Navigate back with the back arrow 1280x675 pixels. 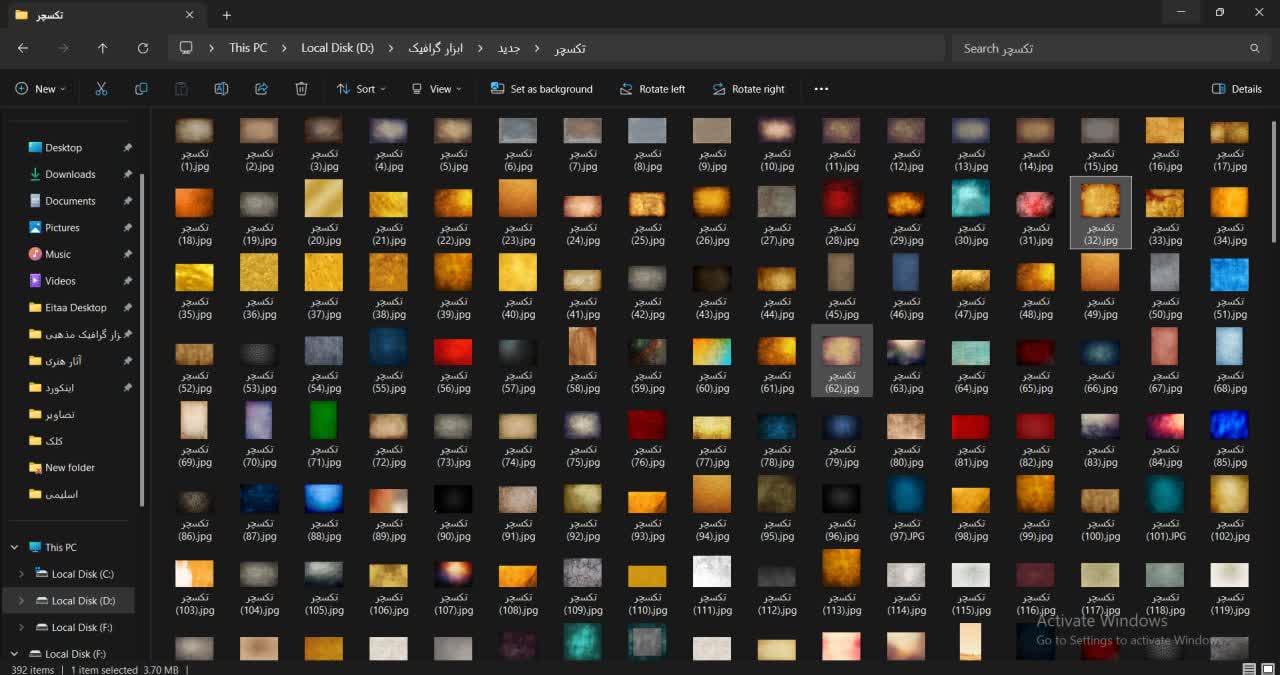[x=23, y=48]
